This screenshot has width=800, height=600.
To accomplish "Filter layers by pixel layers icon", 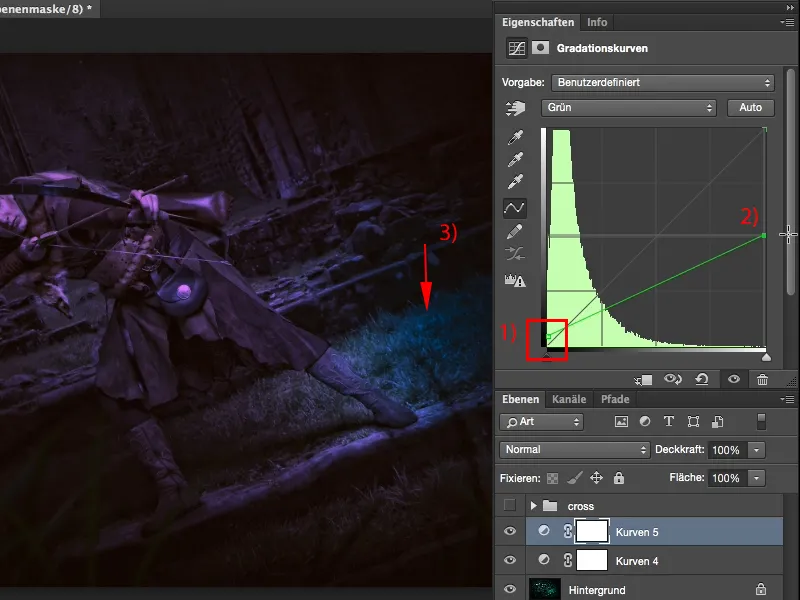I will (x=621, y=421).
